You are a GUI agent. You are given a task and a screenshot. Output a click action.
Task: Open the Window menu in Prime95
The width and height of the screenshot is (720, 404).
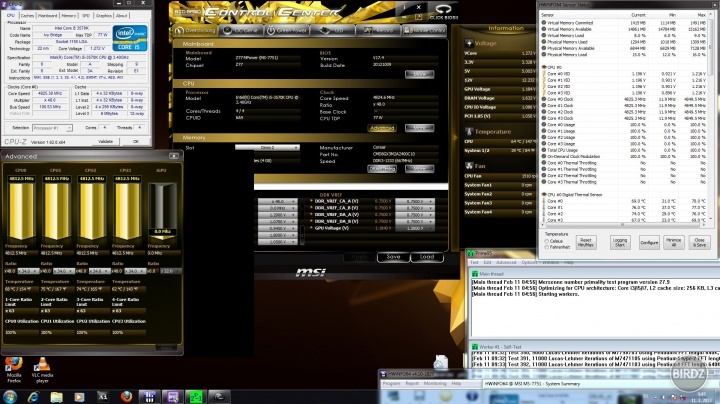[550, 263]
